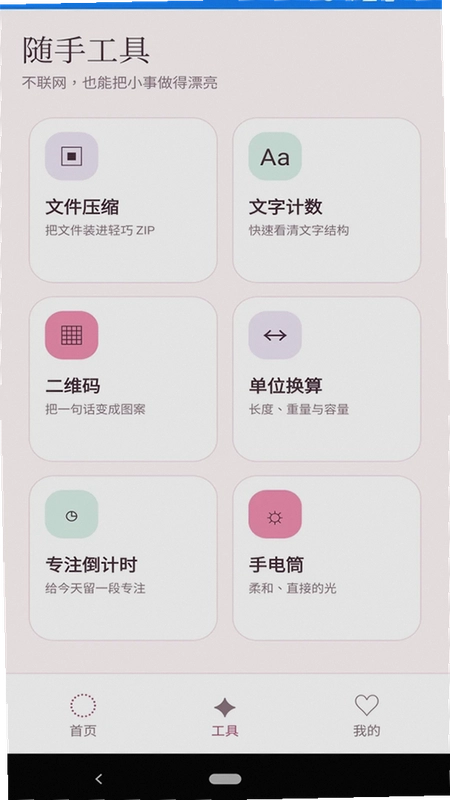Launch 专注倒计时 from its card title
The width and height of the screenshot is (450, 800).
point(91,565)
